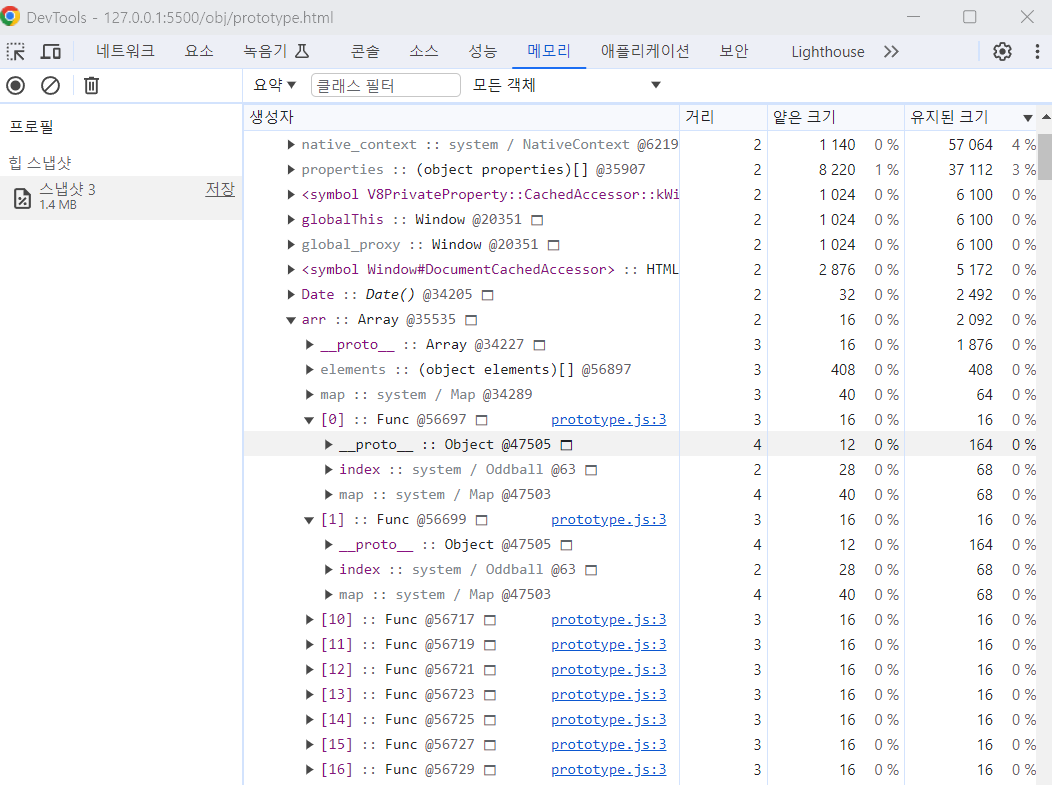This screenshot has width=1052, height=785.
Task: Expand the [10] :: Func @56717 row
Action: click(309, 620)
